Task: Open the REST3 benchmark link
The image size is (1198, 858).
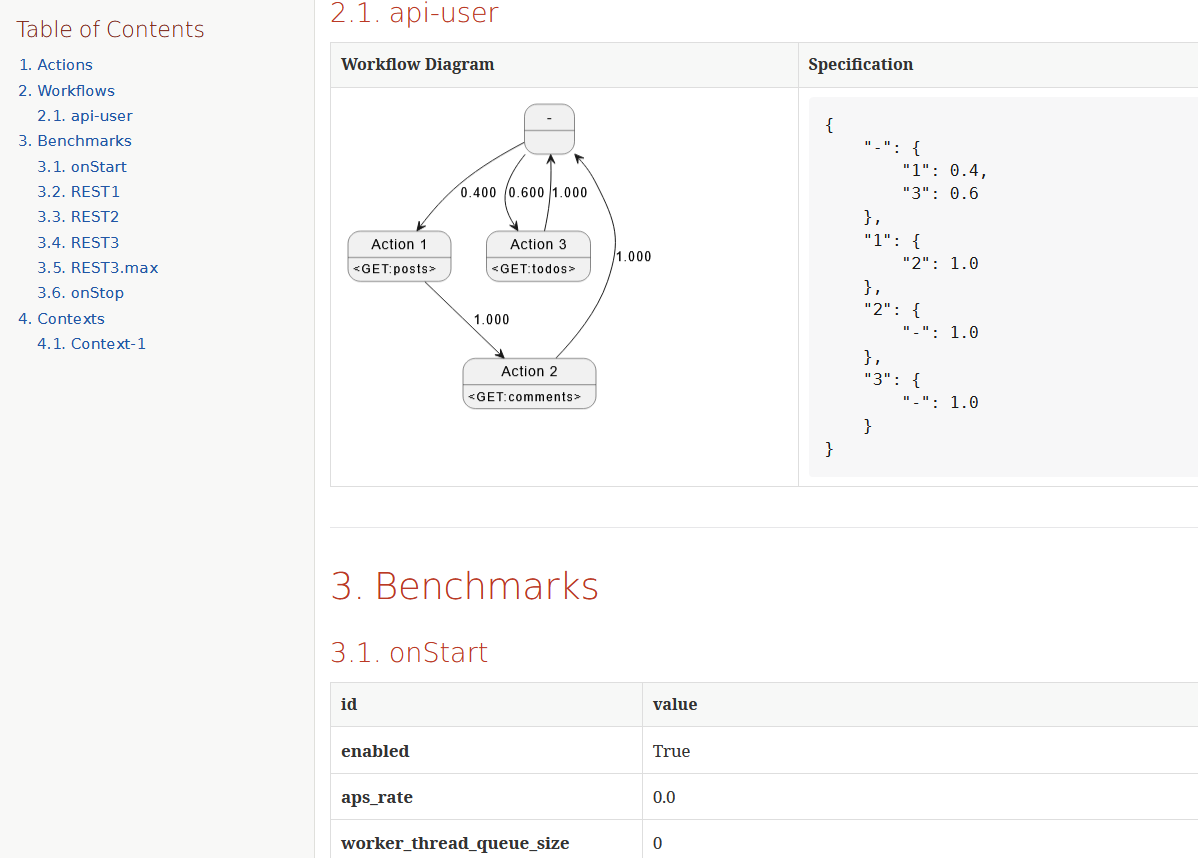Action: coord(78,241)
